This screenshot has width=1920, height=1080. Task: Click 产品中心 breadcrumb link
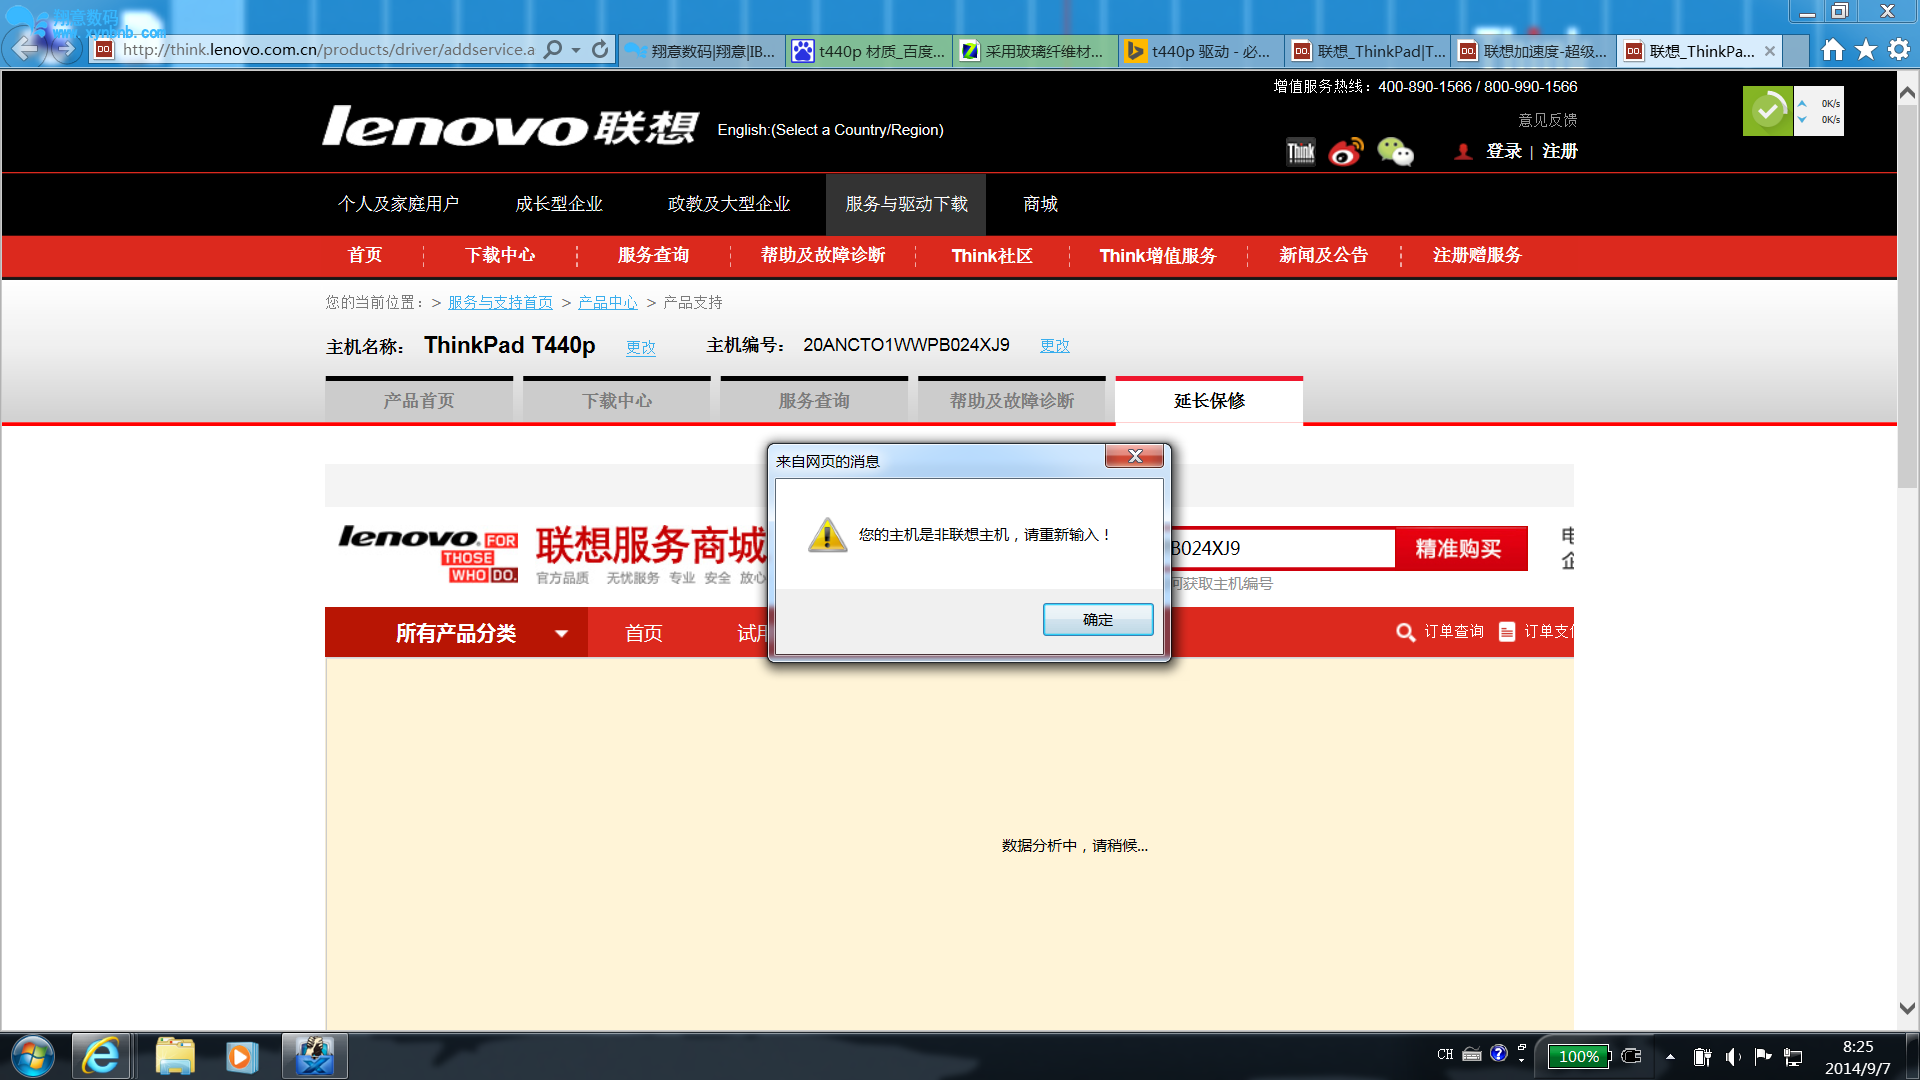point(607,303)
